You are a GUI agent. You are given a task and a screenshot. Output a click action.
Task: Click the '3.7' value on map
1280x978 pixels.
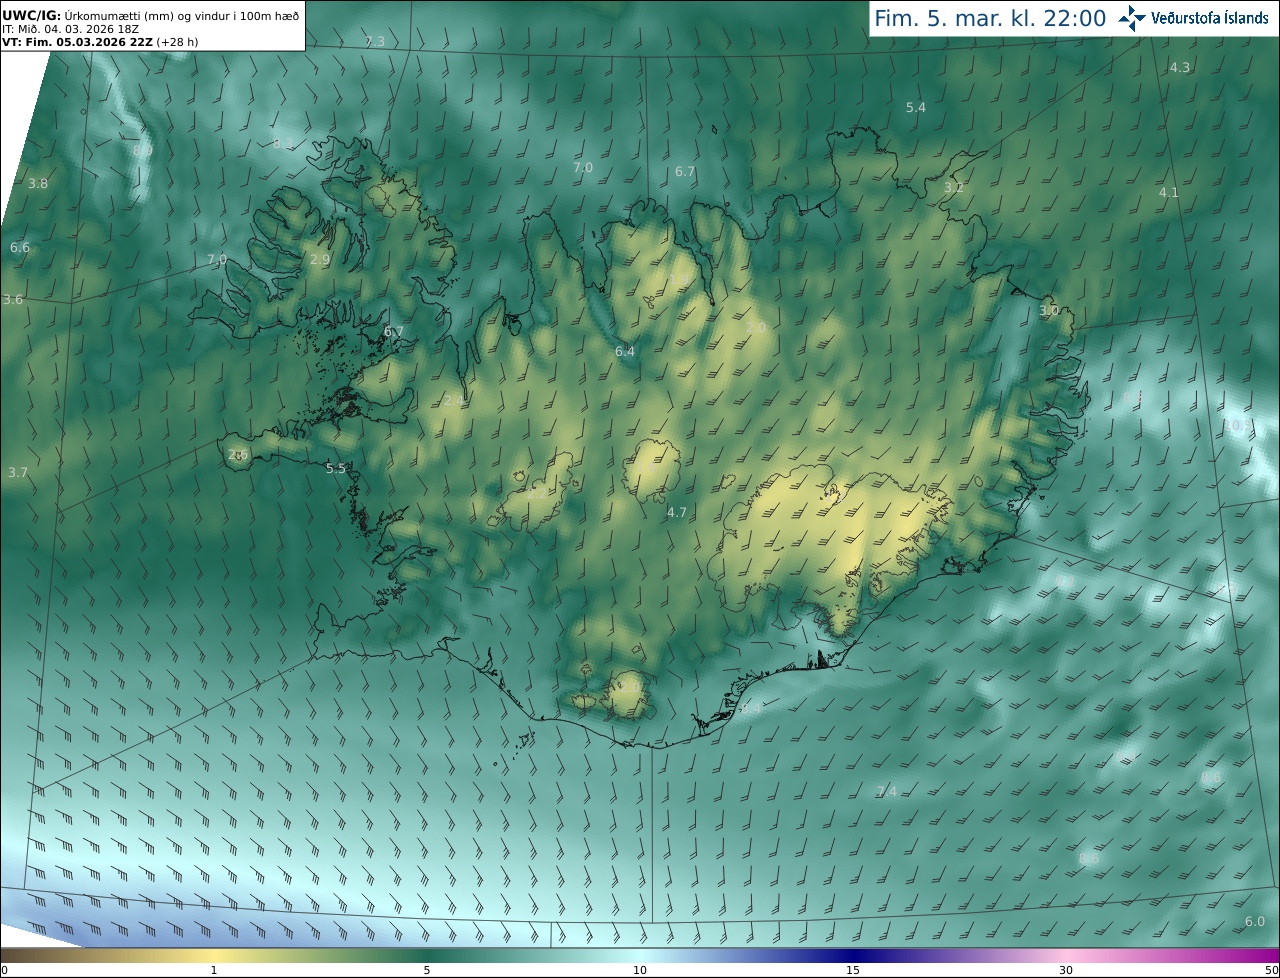(18, 472)
